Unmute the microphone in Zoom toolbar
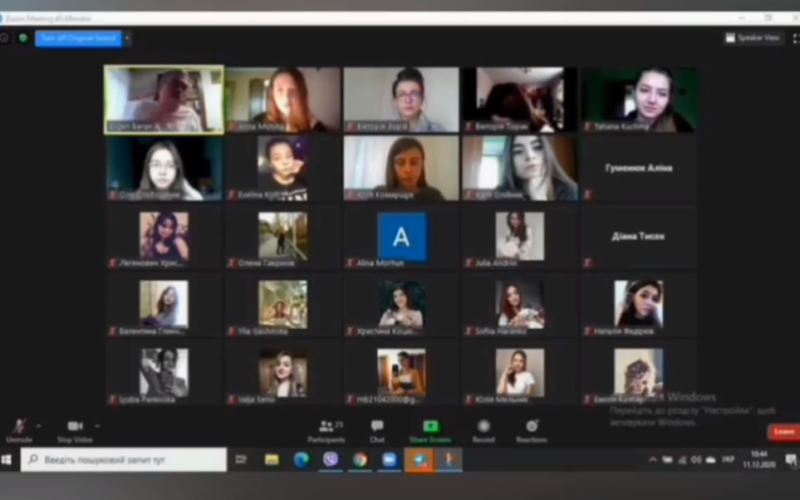Viewport: 800px width, 500px height. click(18, 427)
